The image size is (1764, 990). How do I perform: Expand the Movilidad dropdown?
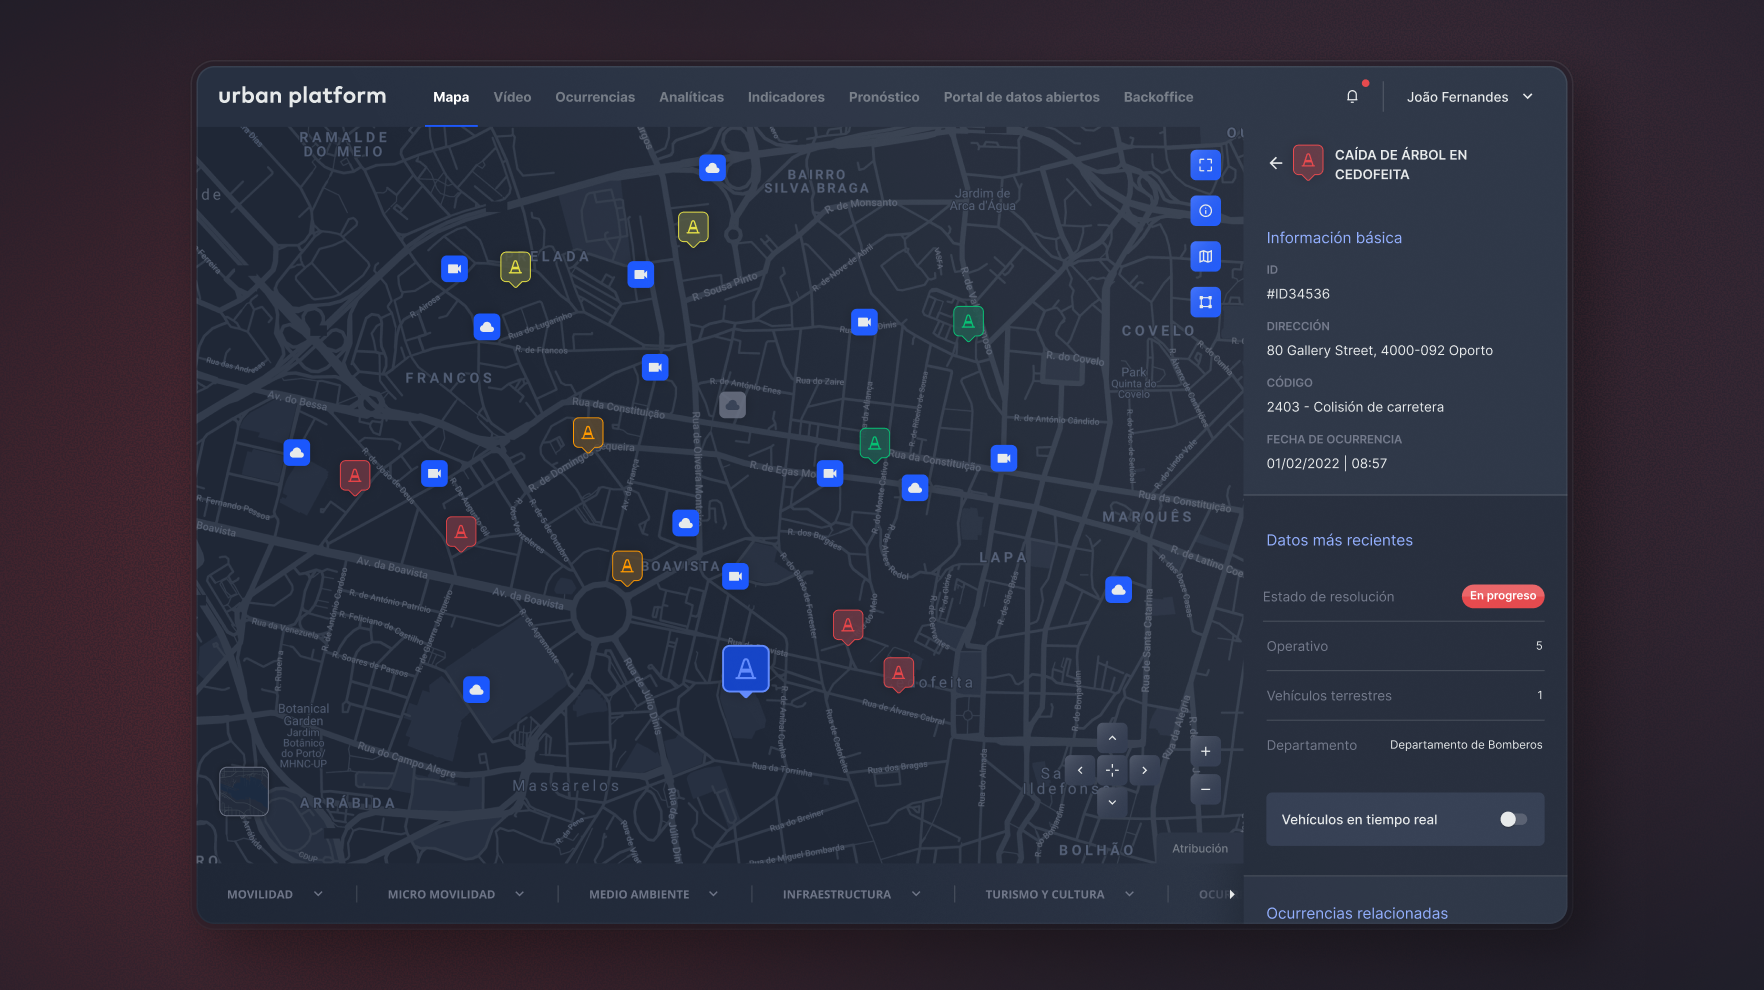pyautogui.click(x=275, y=894)
